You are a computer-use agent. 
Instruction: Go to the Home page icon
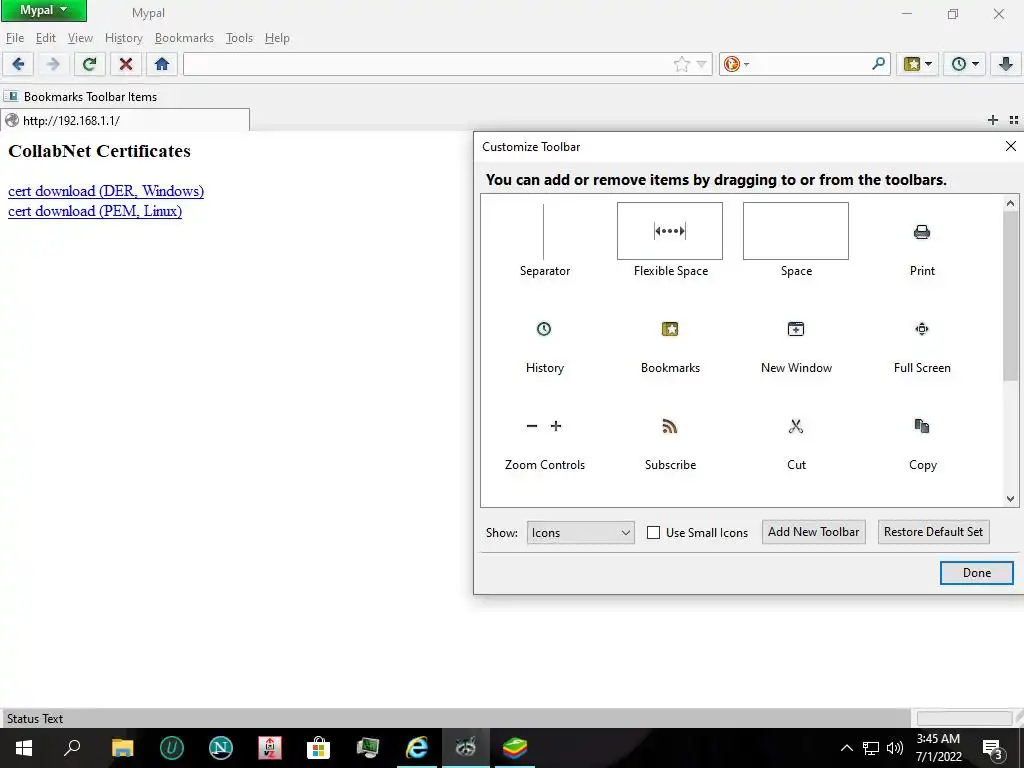[162, 64]
